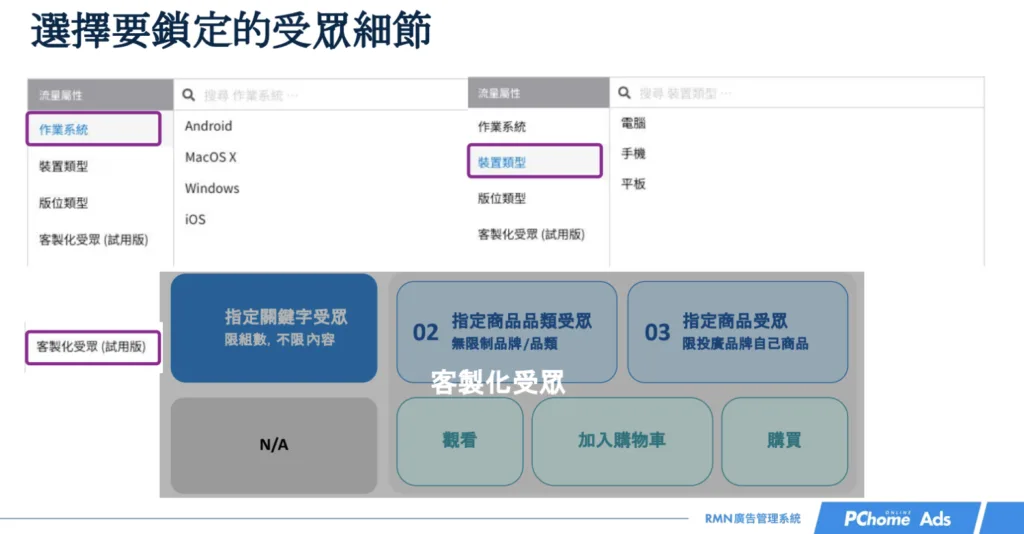Select the 02 指定商品品類受眾 tile
The width and height of the screenshot is (1024, 534).
(x=506, y=331)
